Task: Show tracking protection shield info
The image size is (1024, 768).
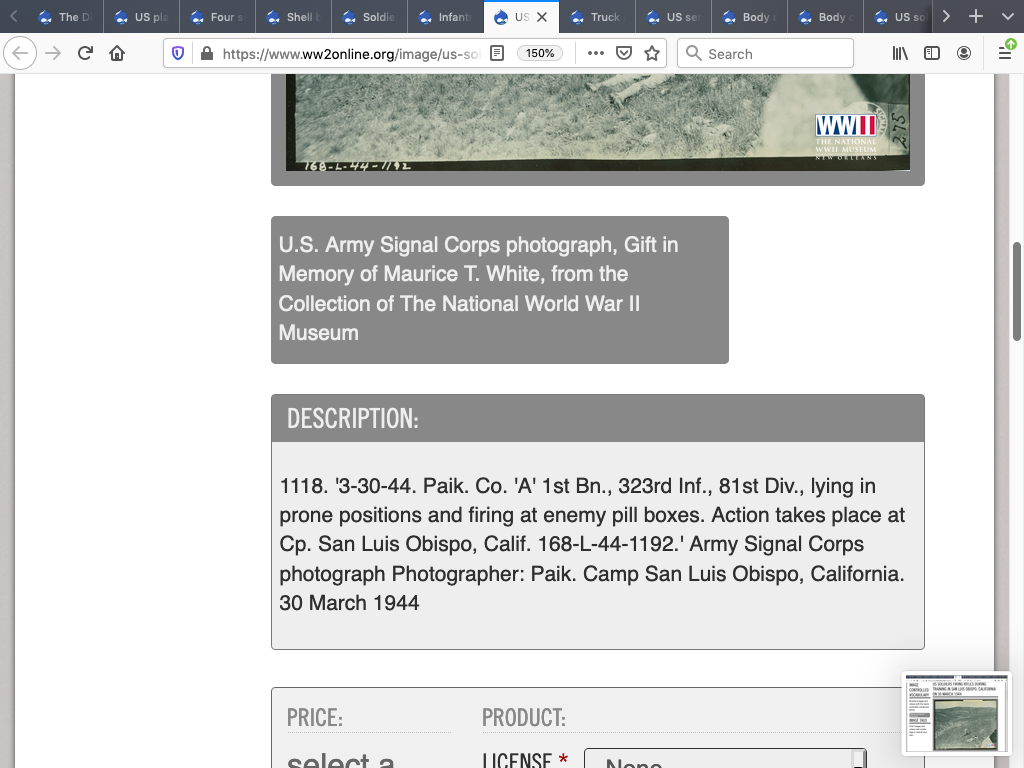Action: (x=178, y=53)
